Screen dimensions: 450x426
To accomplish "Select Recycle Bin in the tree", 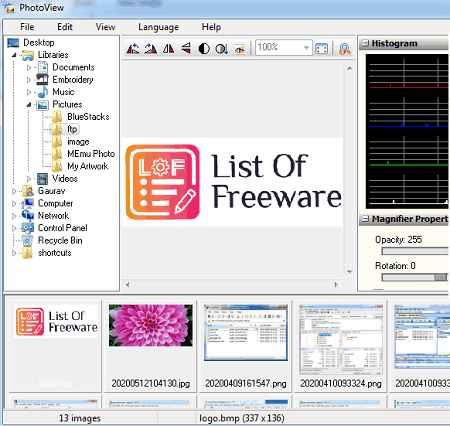I will tap(60, 241).
